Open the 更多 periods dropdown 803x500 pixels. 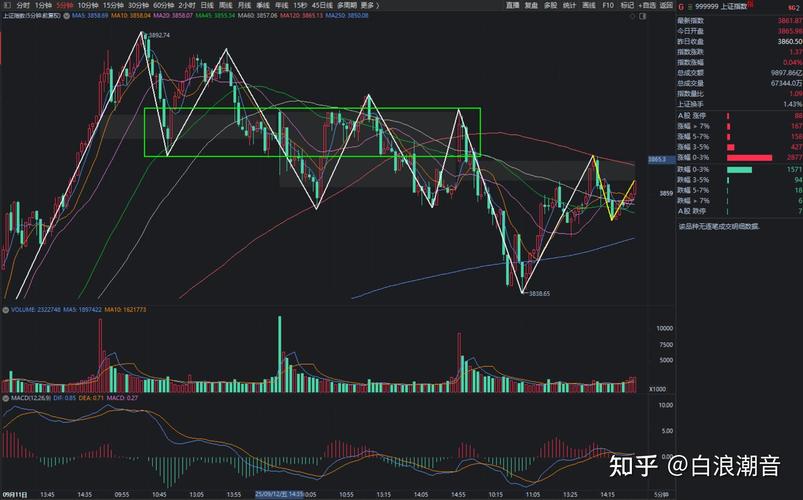tap(368, 5)
